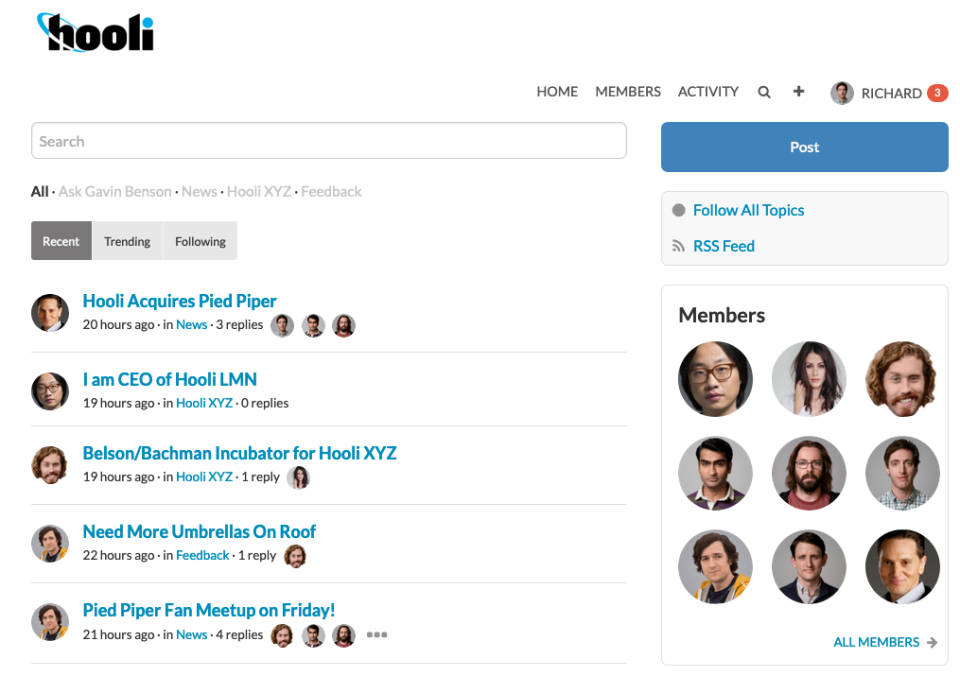This screenshot has width=960, height=676.
Task: Open the Need More Umbrellas On Roof topic
Action: 199,531
